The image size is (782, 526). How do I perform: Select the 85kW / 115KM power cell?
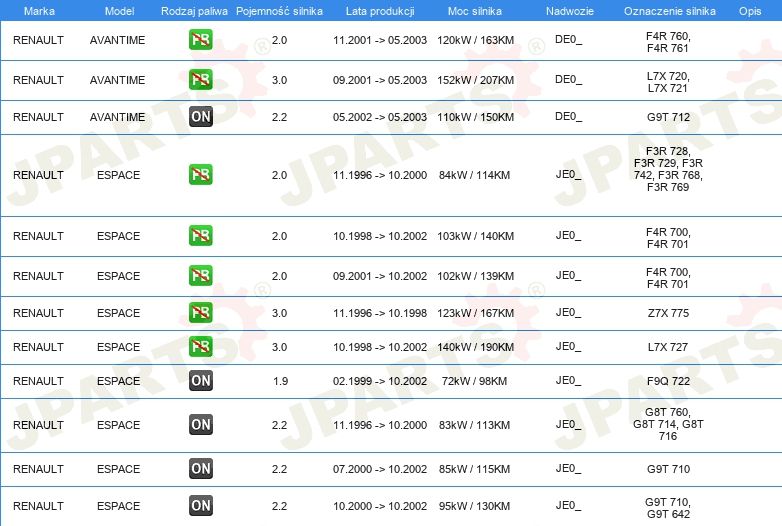pyautogui.click(x=474, y=469)
